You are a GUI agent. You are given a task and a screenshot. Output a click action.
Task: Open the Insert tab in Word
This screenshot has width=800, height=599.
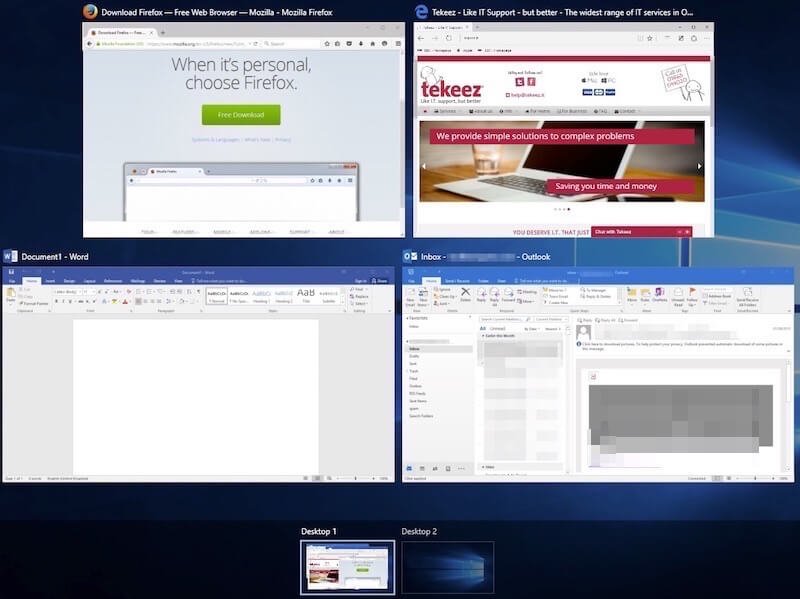pyautogui.click(x=50, y=281)
